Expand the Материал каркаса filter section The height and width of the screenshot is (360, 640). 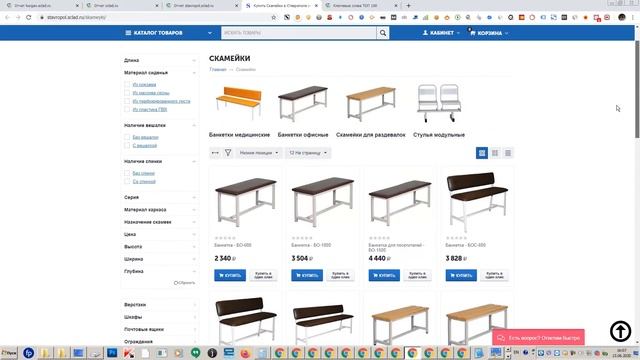pyautogui.click(x=160, y=209)
